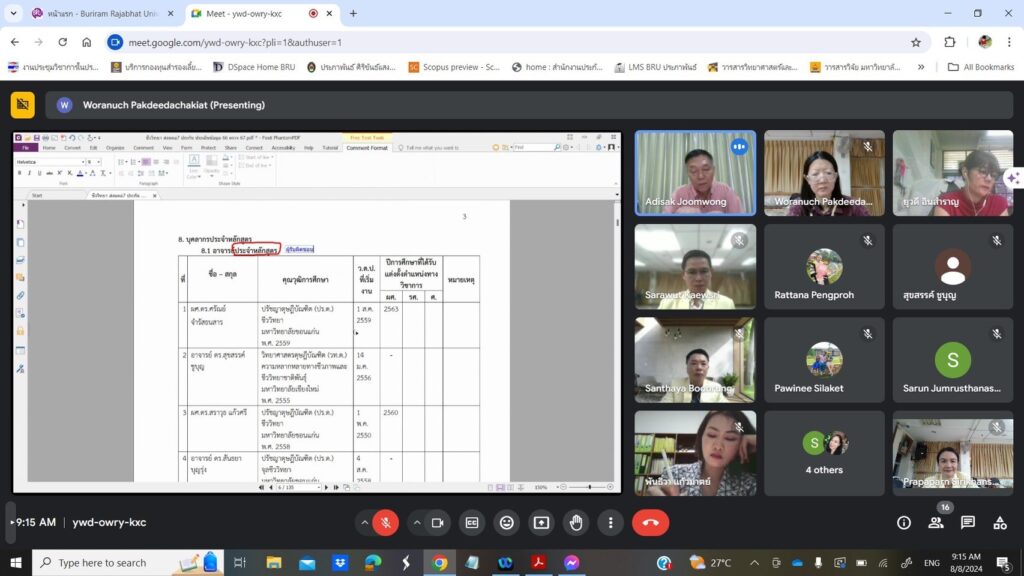Open Task View on the taskbar

(240, 562)
